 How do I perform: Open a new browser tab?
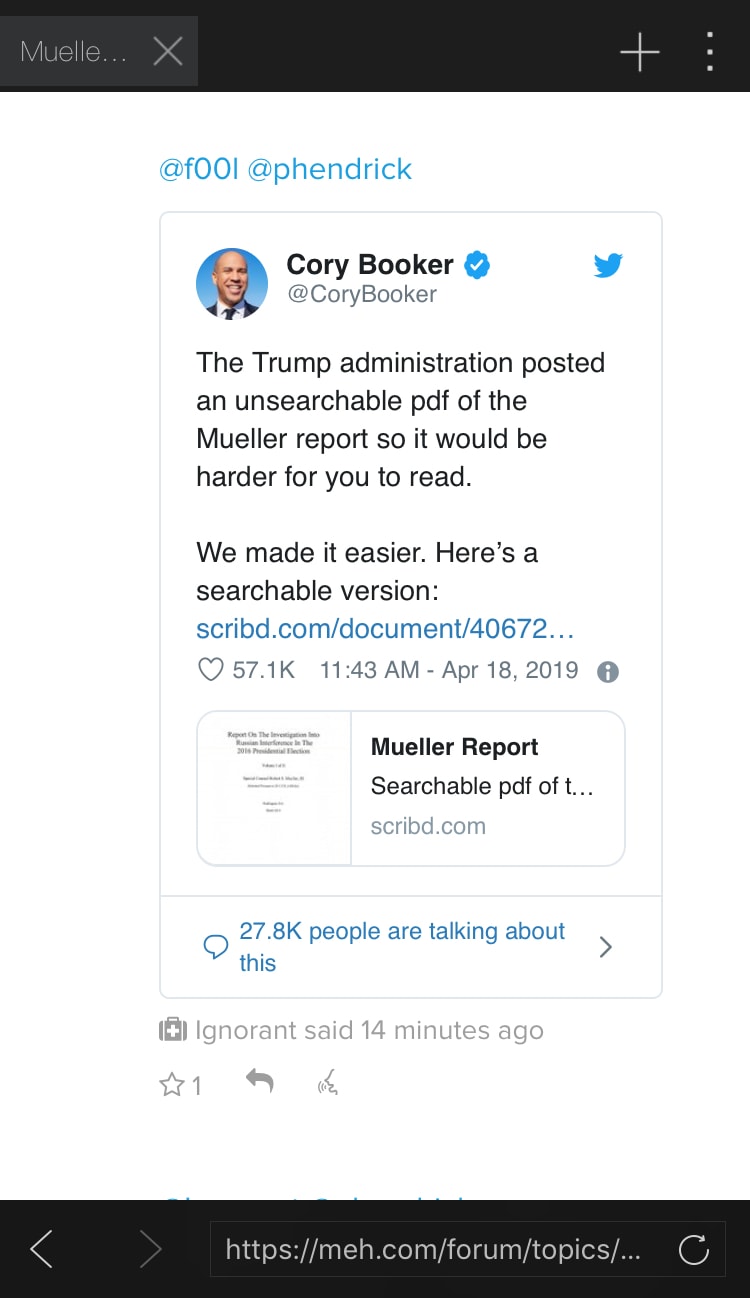pyautogui.click(x=639, y=51)
